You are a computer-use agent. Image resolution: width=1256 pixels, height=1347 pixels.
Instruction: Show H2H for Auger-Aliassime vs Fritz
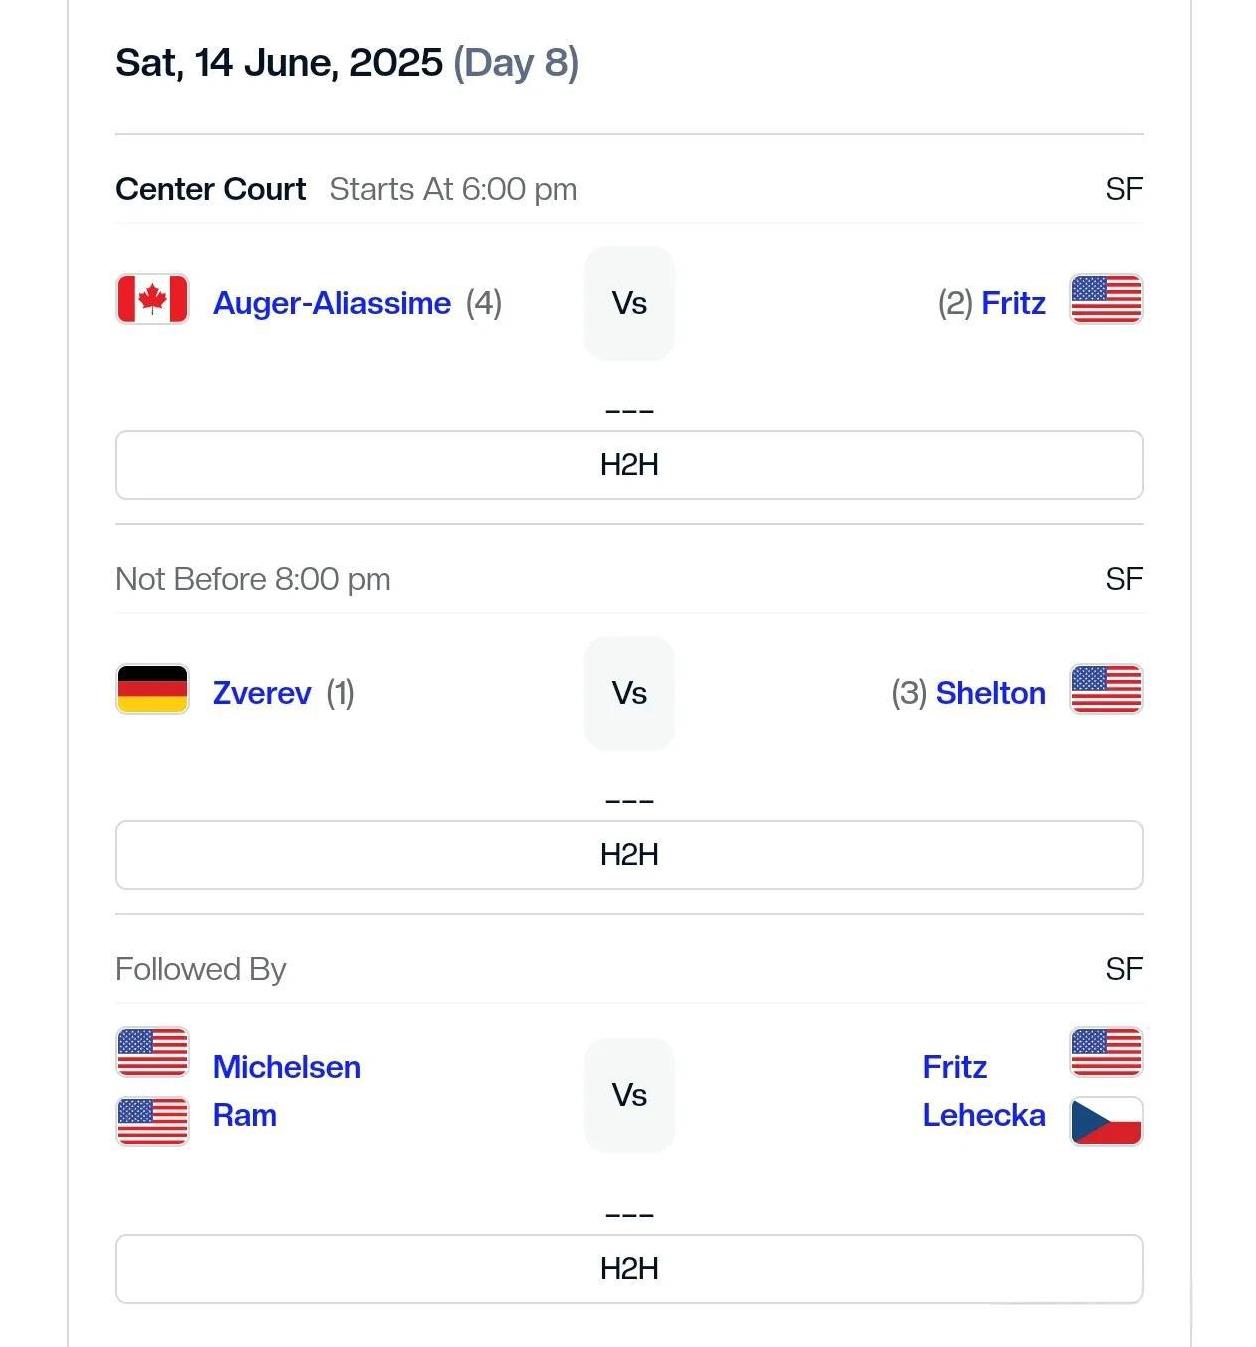click(x=629, y=465)
